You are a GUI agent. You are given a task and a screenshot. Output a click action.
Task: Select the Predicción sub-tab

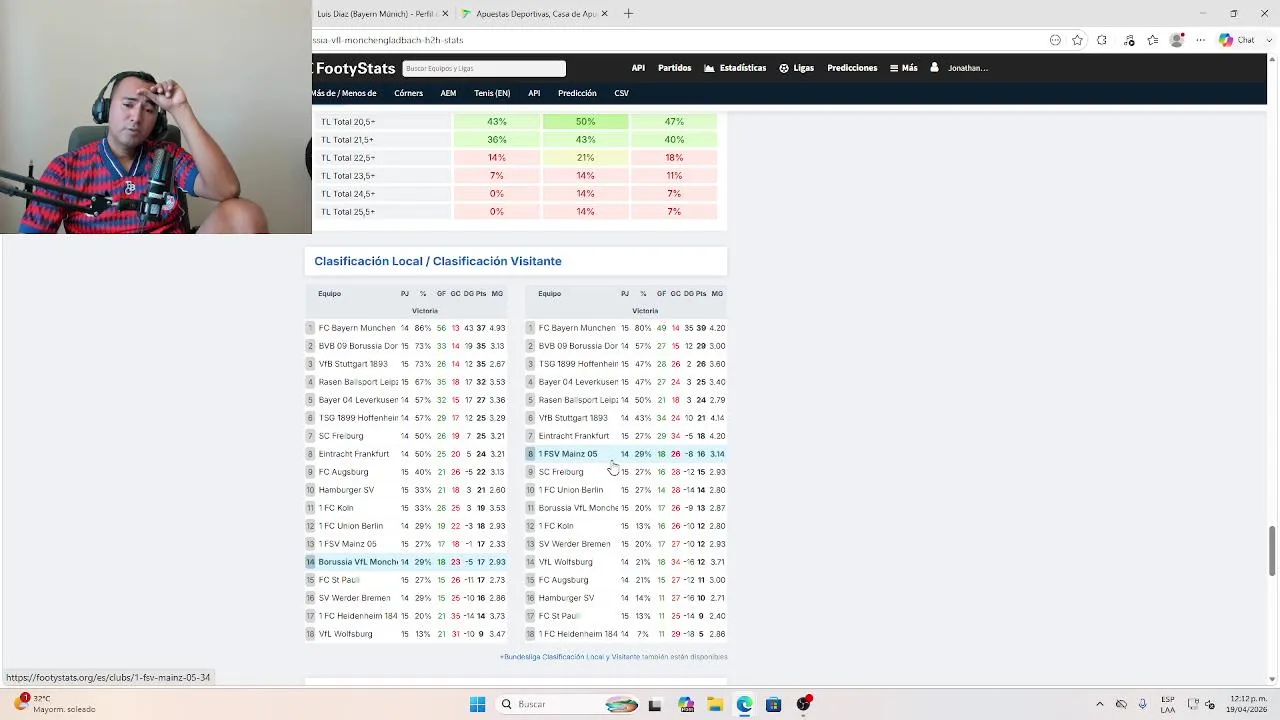(577, 93)
